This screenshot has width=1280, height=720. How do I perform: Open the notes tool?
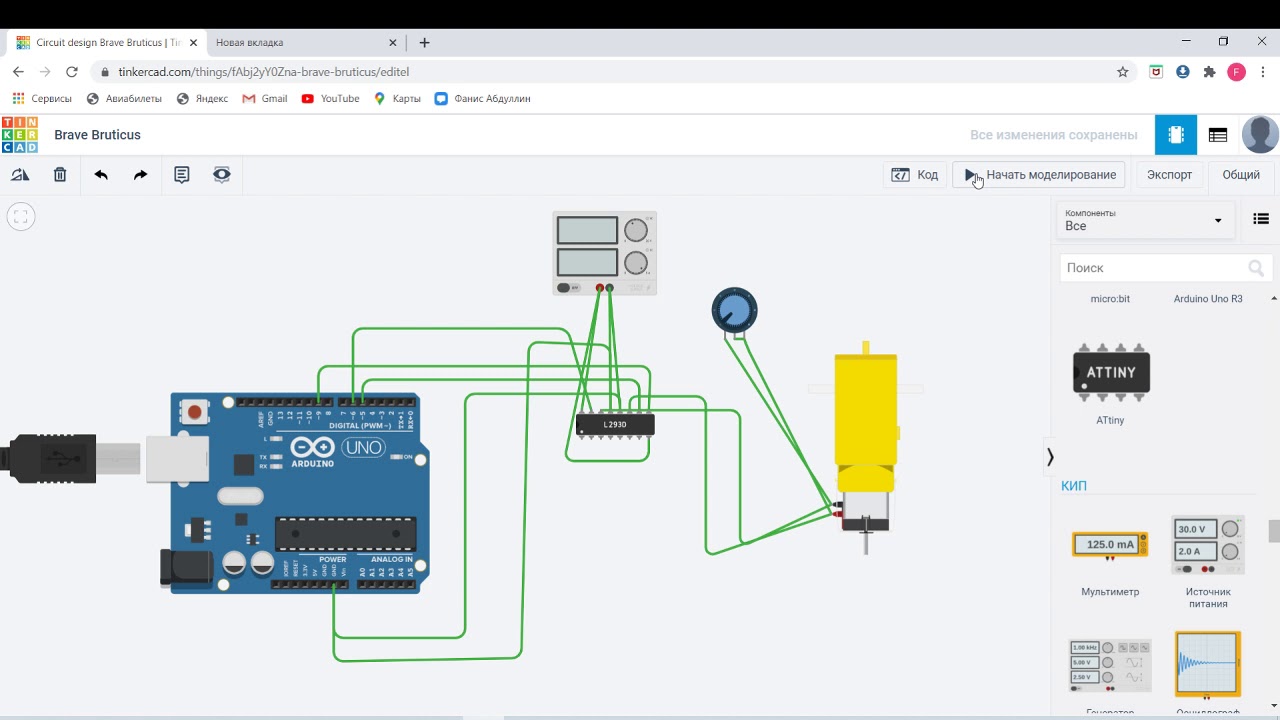(182, 175)
